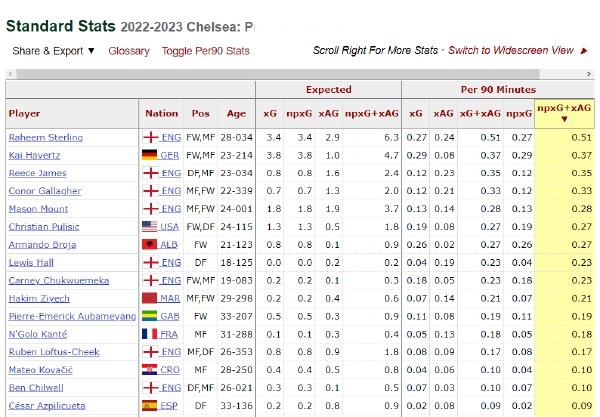The width and height of the screenshot is (600, 417).
Task: Open Conor Gallagher player page
Action: [45, 191]
